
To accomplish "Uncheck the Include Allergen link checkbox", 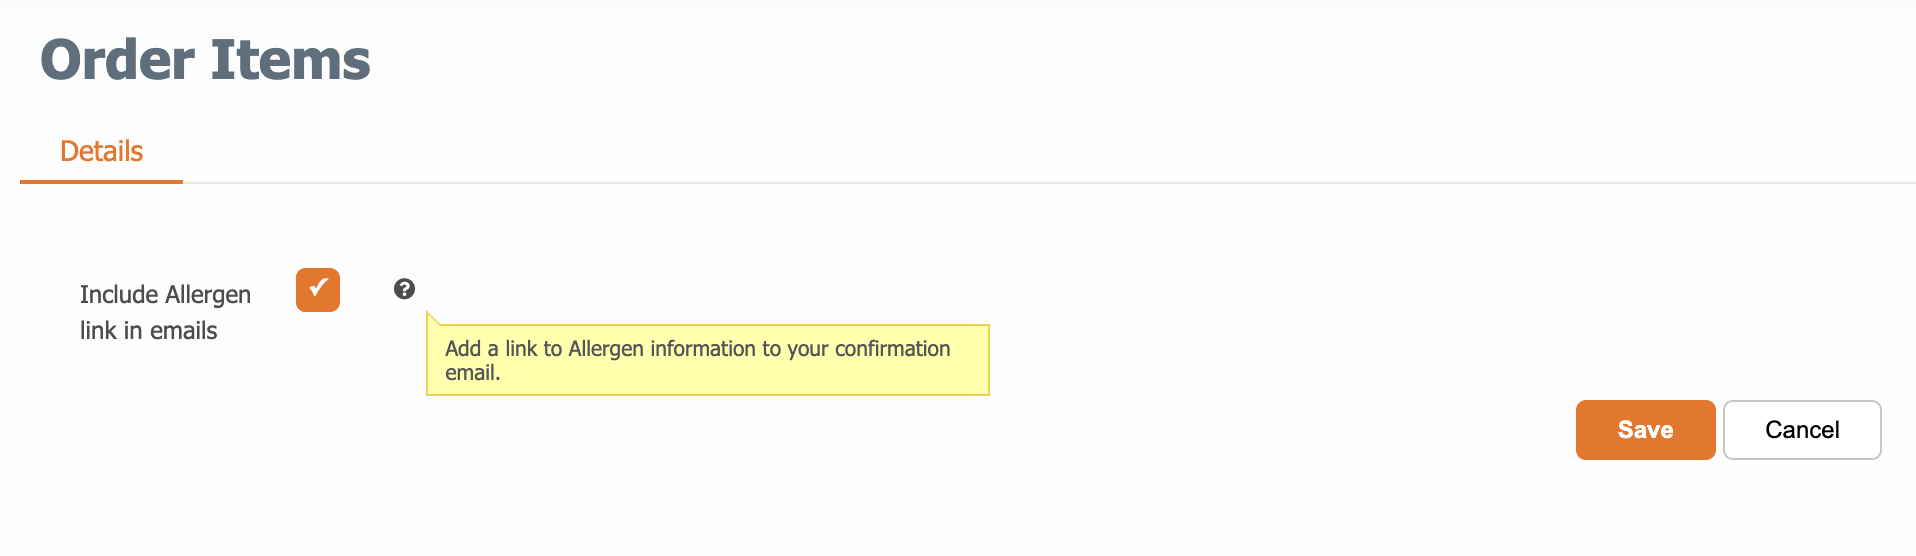I will tap(318, 290).
